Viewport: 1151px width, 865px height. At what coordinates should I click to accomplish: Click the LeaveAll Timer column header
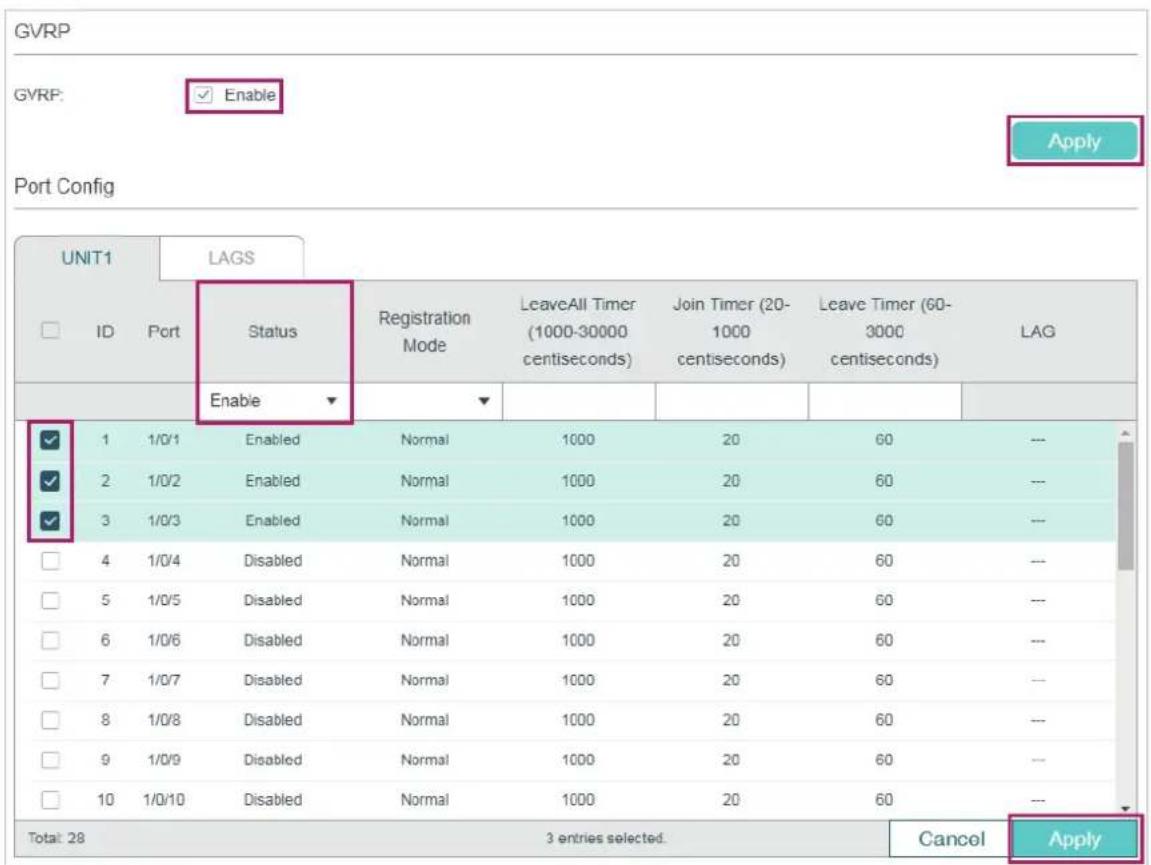578,331
